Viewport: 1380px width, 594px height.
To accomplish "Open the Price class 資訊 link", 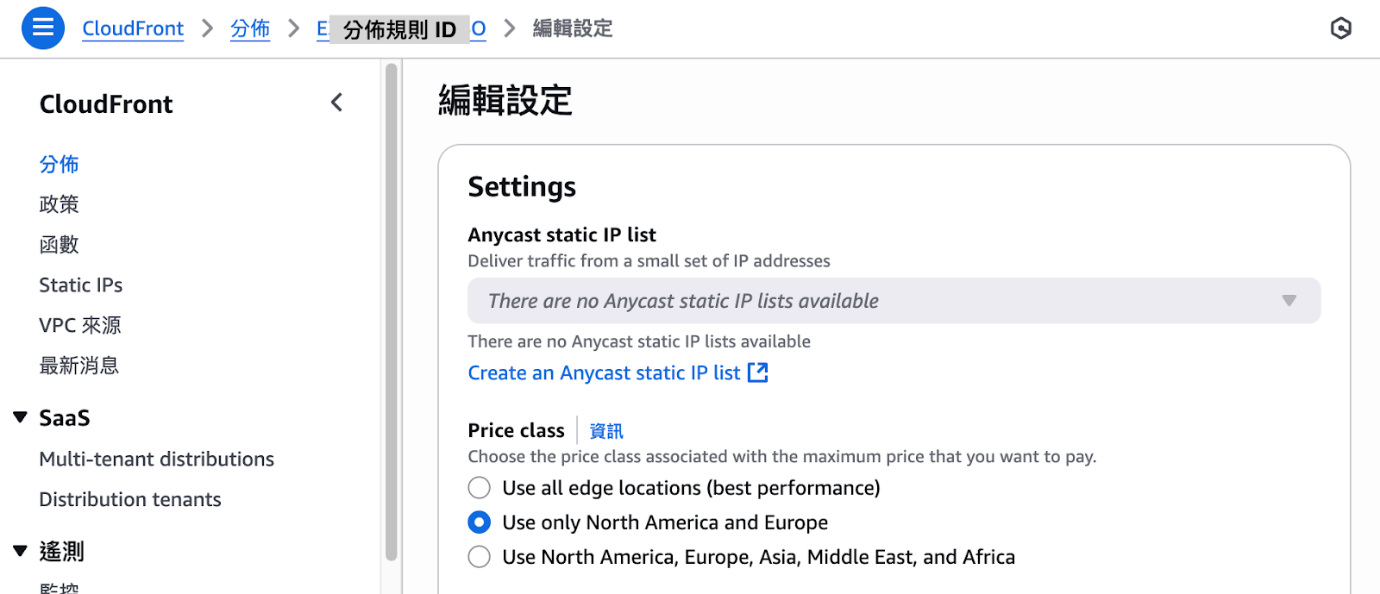I will coord(605,430).
